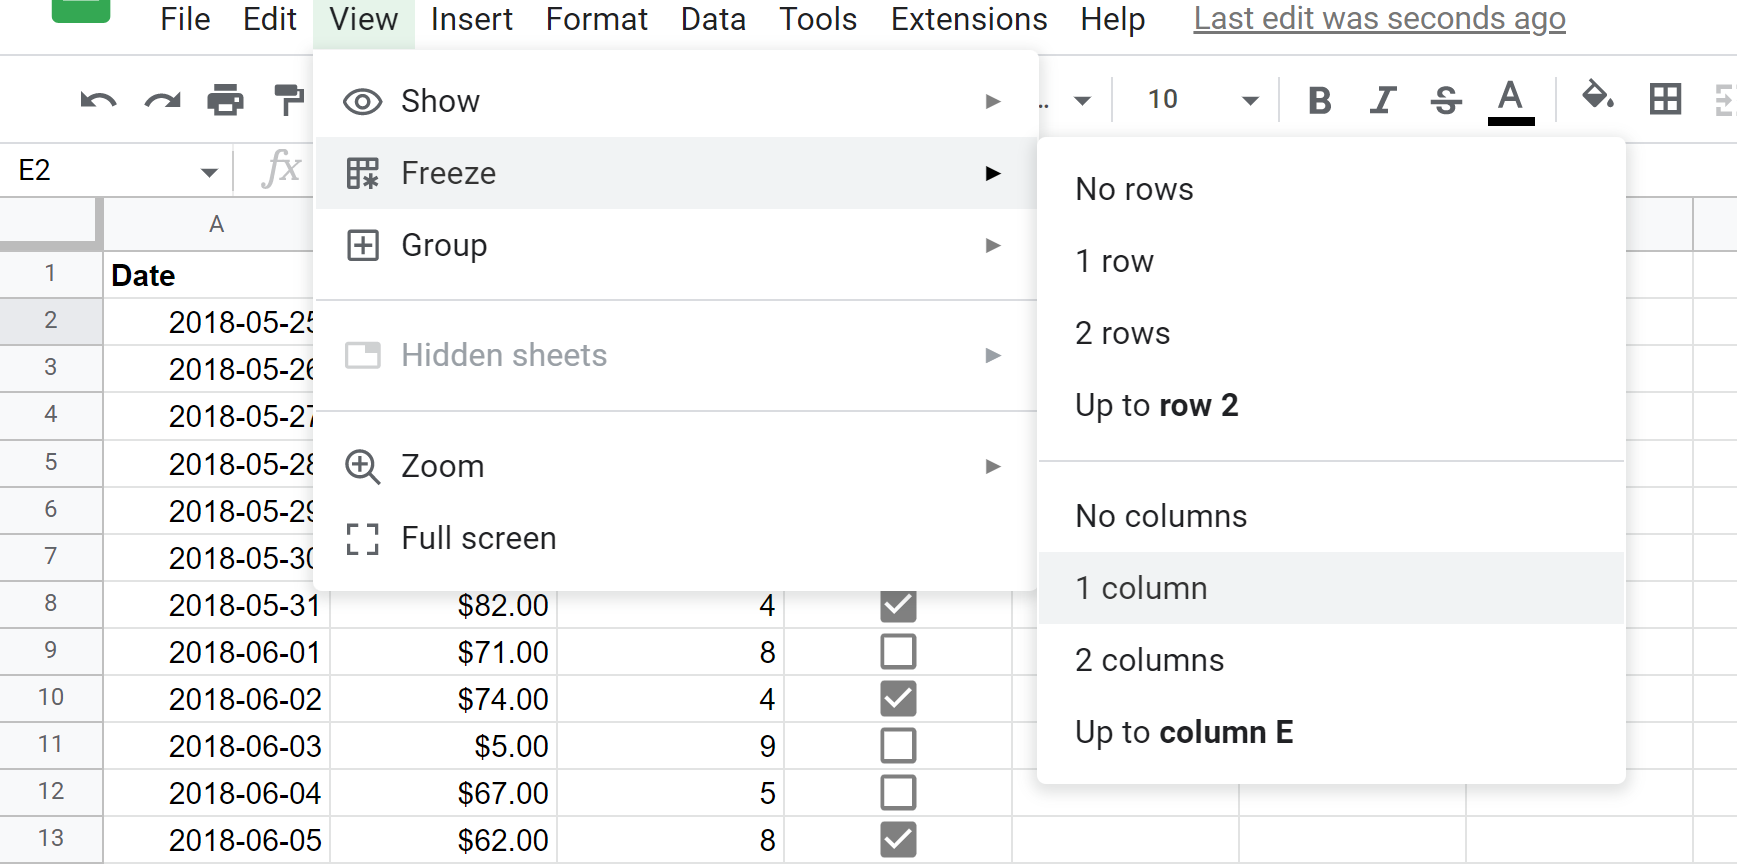Click the Undo arrow icon
This screenshot has height=864, width=1737.
click(x=98, y=100)
